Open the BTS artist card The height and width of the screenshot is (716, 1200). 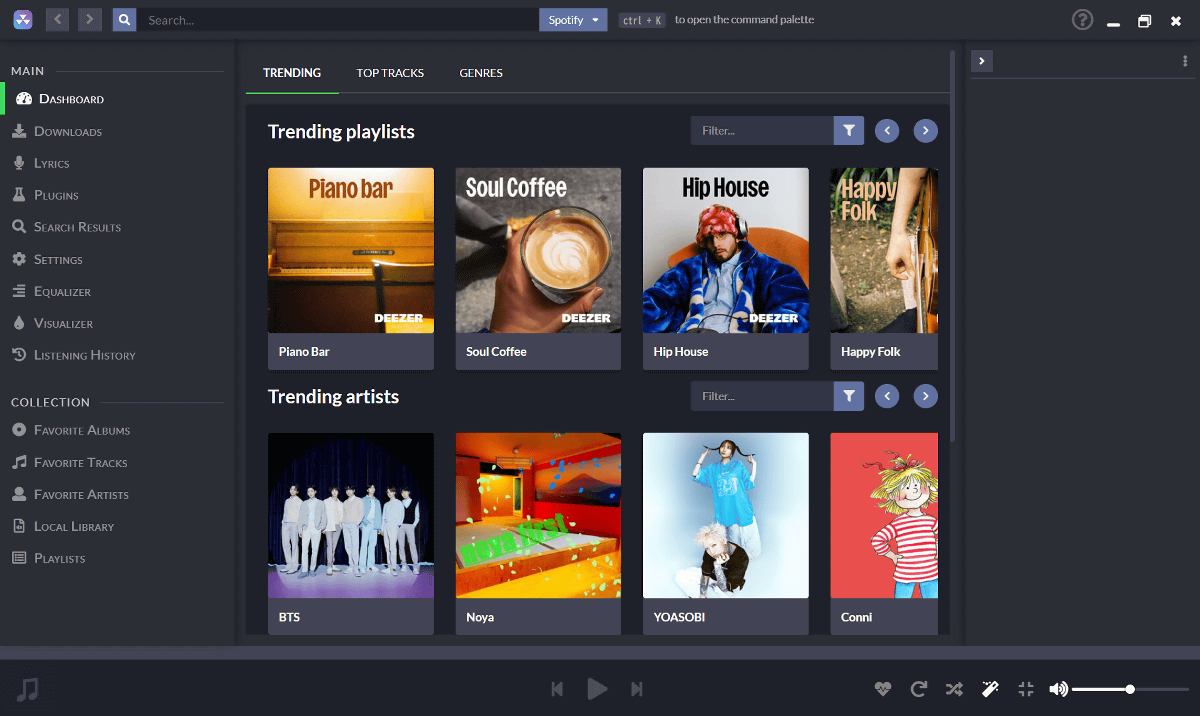pyautogui.click(x=351, y=534)
